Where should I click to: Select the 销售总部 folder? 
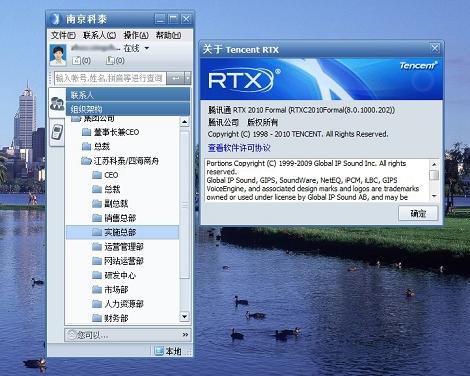point(114,218)
